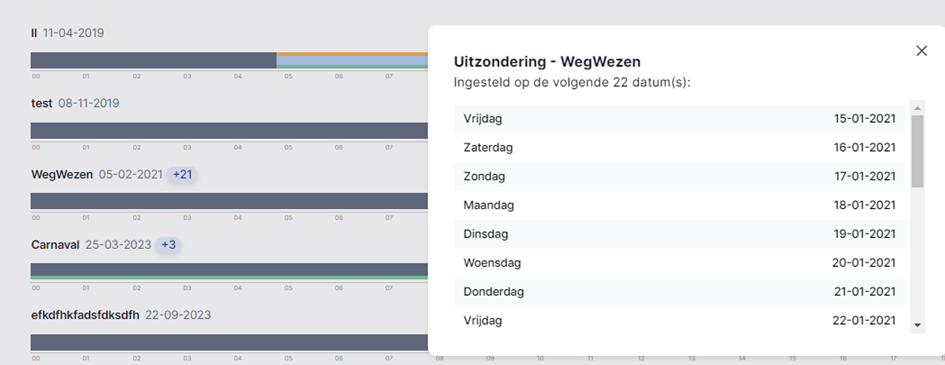The image size is (945, 365).
Task: Select the Woensdag 20-01-2021 row
Action: (679, 263)
